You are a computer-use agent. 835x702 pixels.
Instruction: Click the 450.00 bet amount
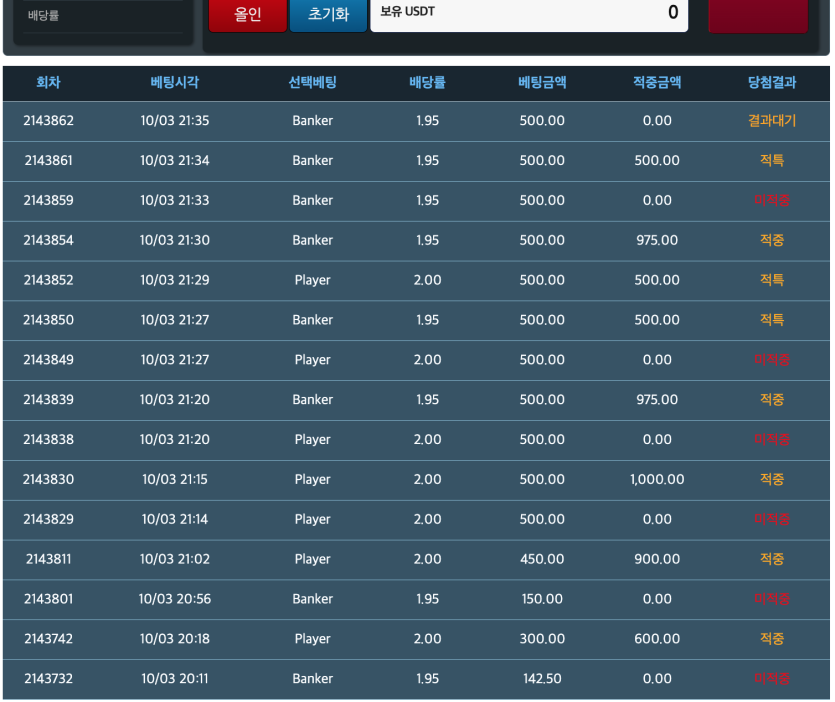[542, 560]
